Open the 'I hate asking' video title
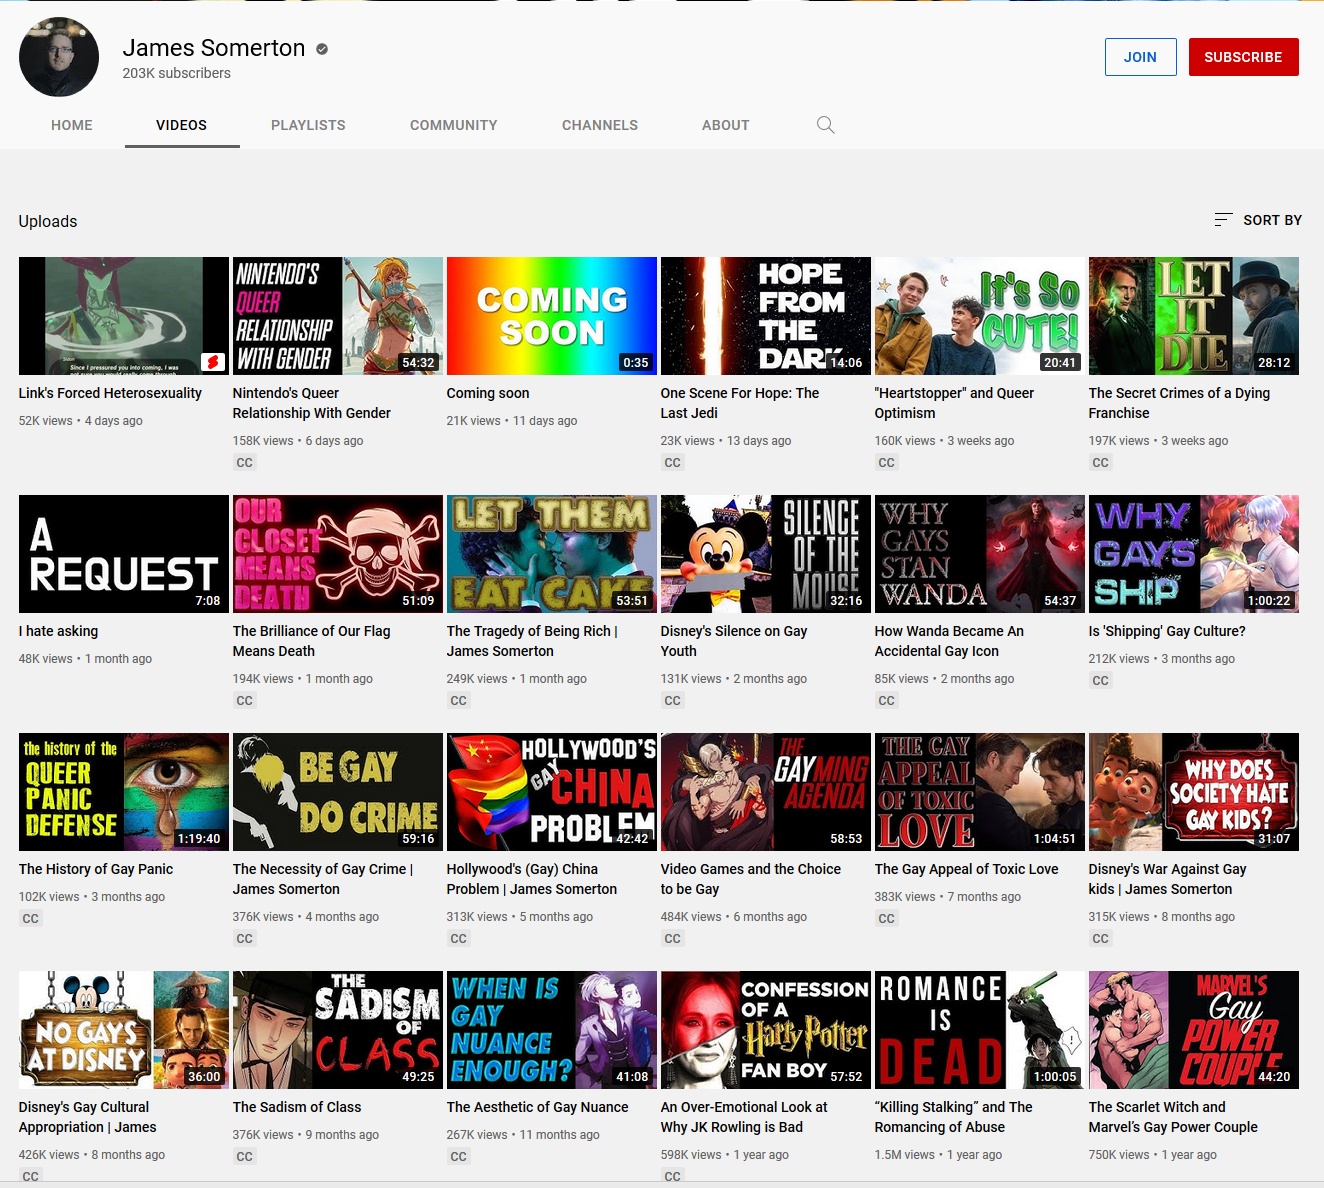Viewport: 1324px width, 1188px height. [58, 631]
